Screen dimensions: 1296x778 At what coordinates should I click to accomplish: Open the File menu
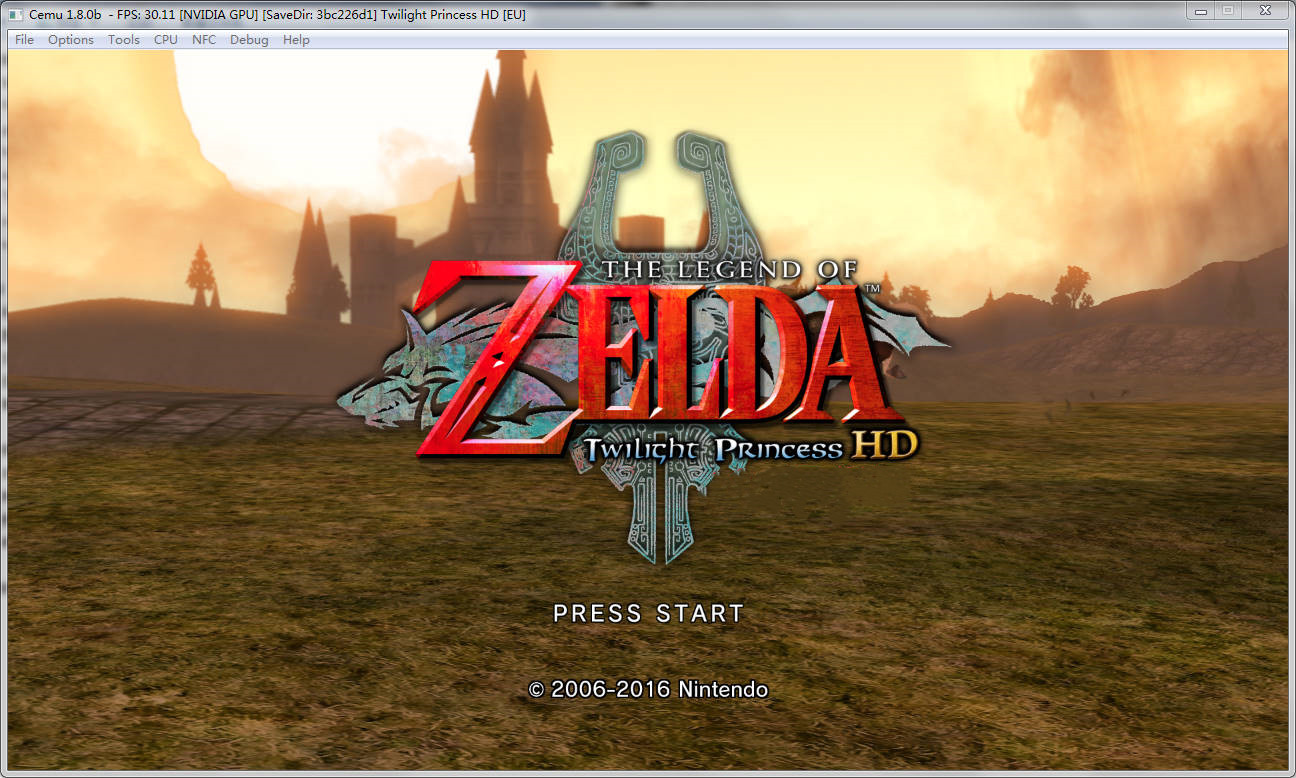[x=24, y=40]
